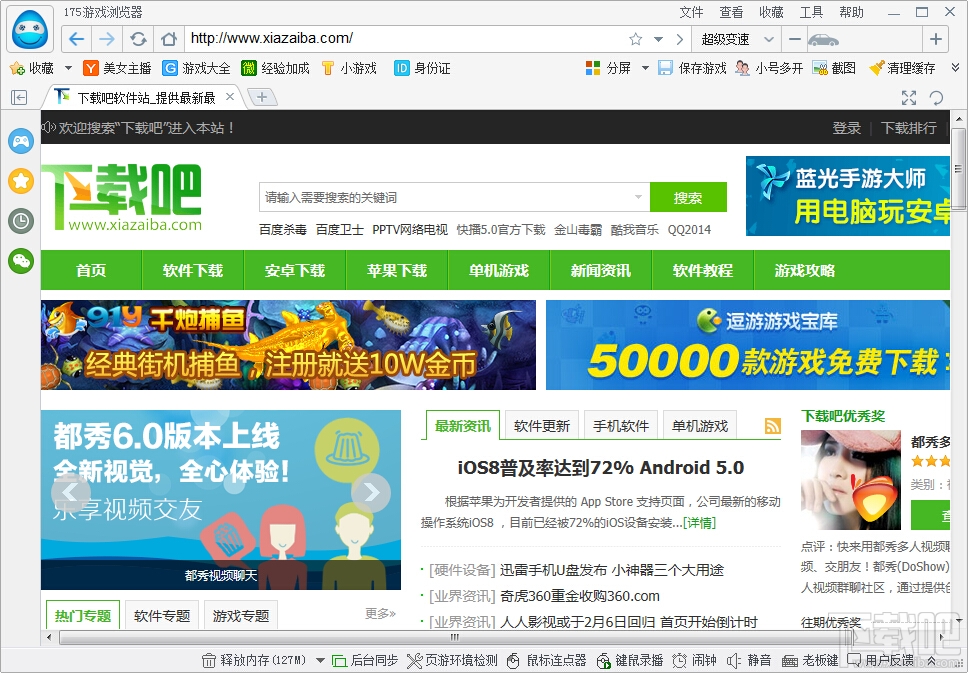Expand the 分屏 dropdown arrow
Image resolution: width=968 pixels, height=673 pixels.
[645, 68]
